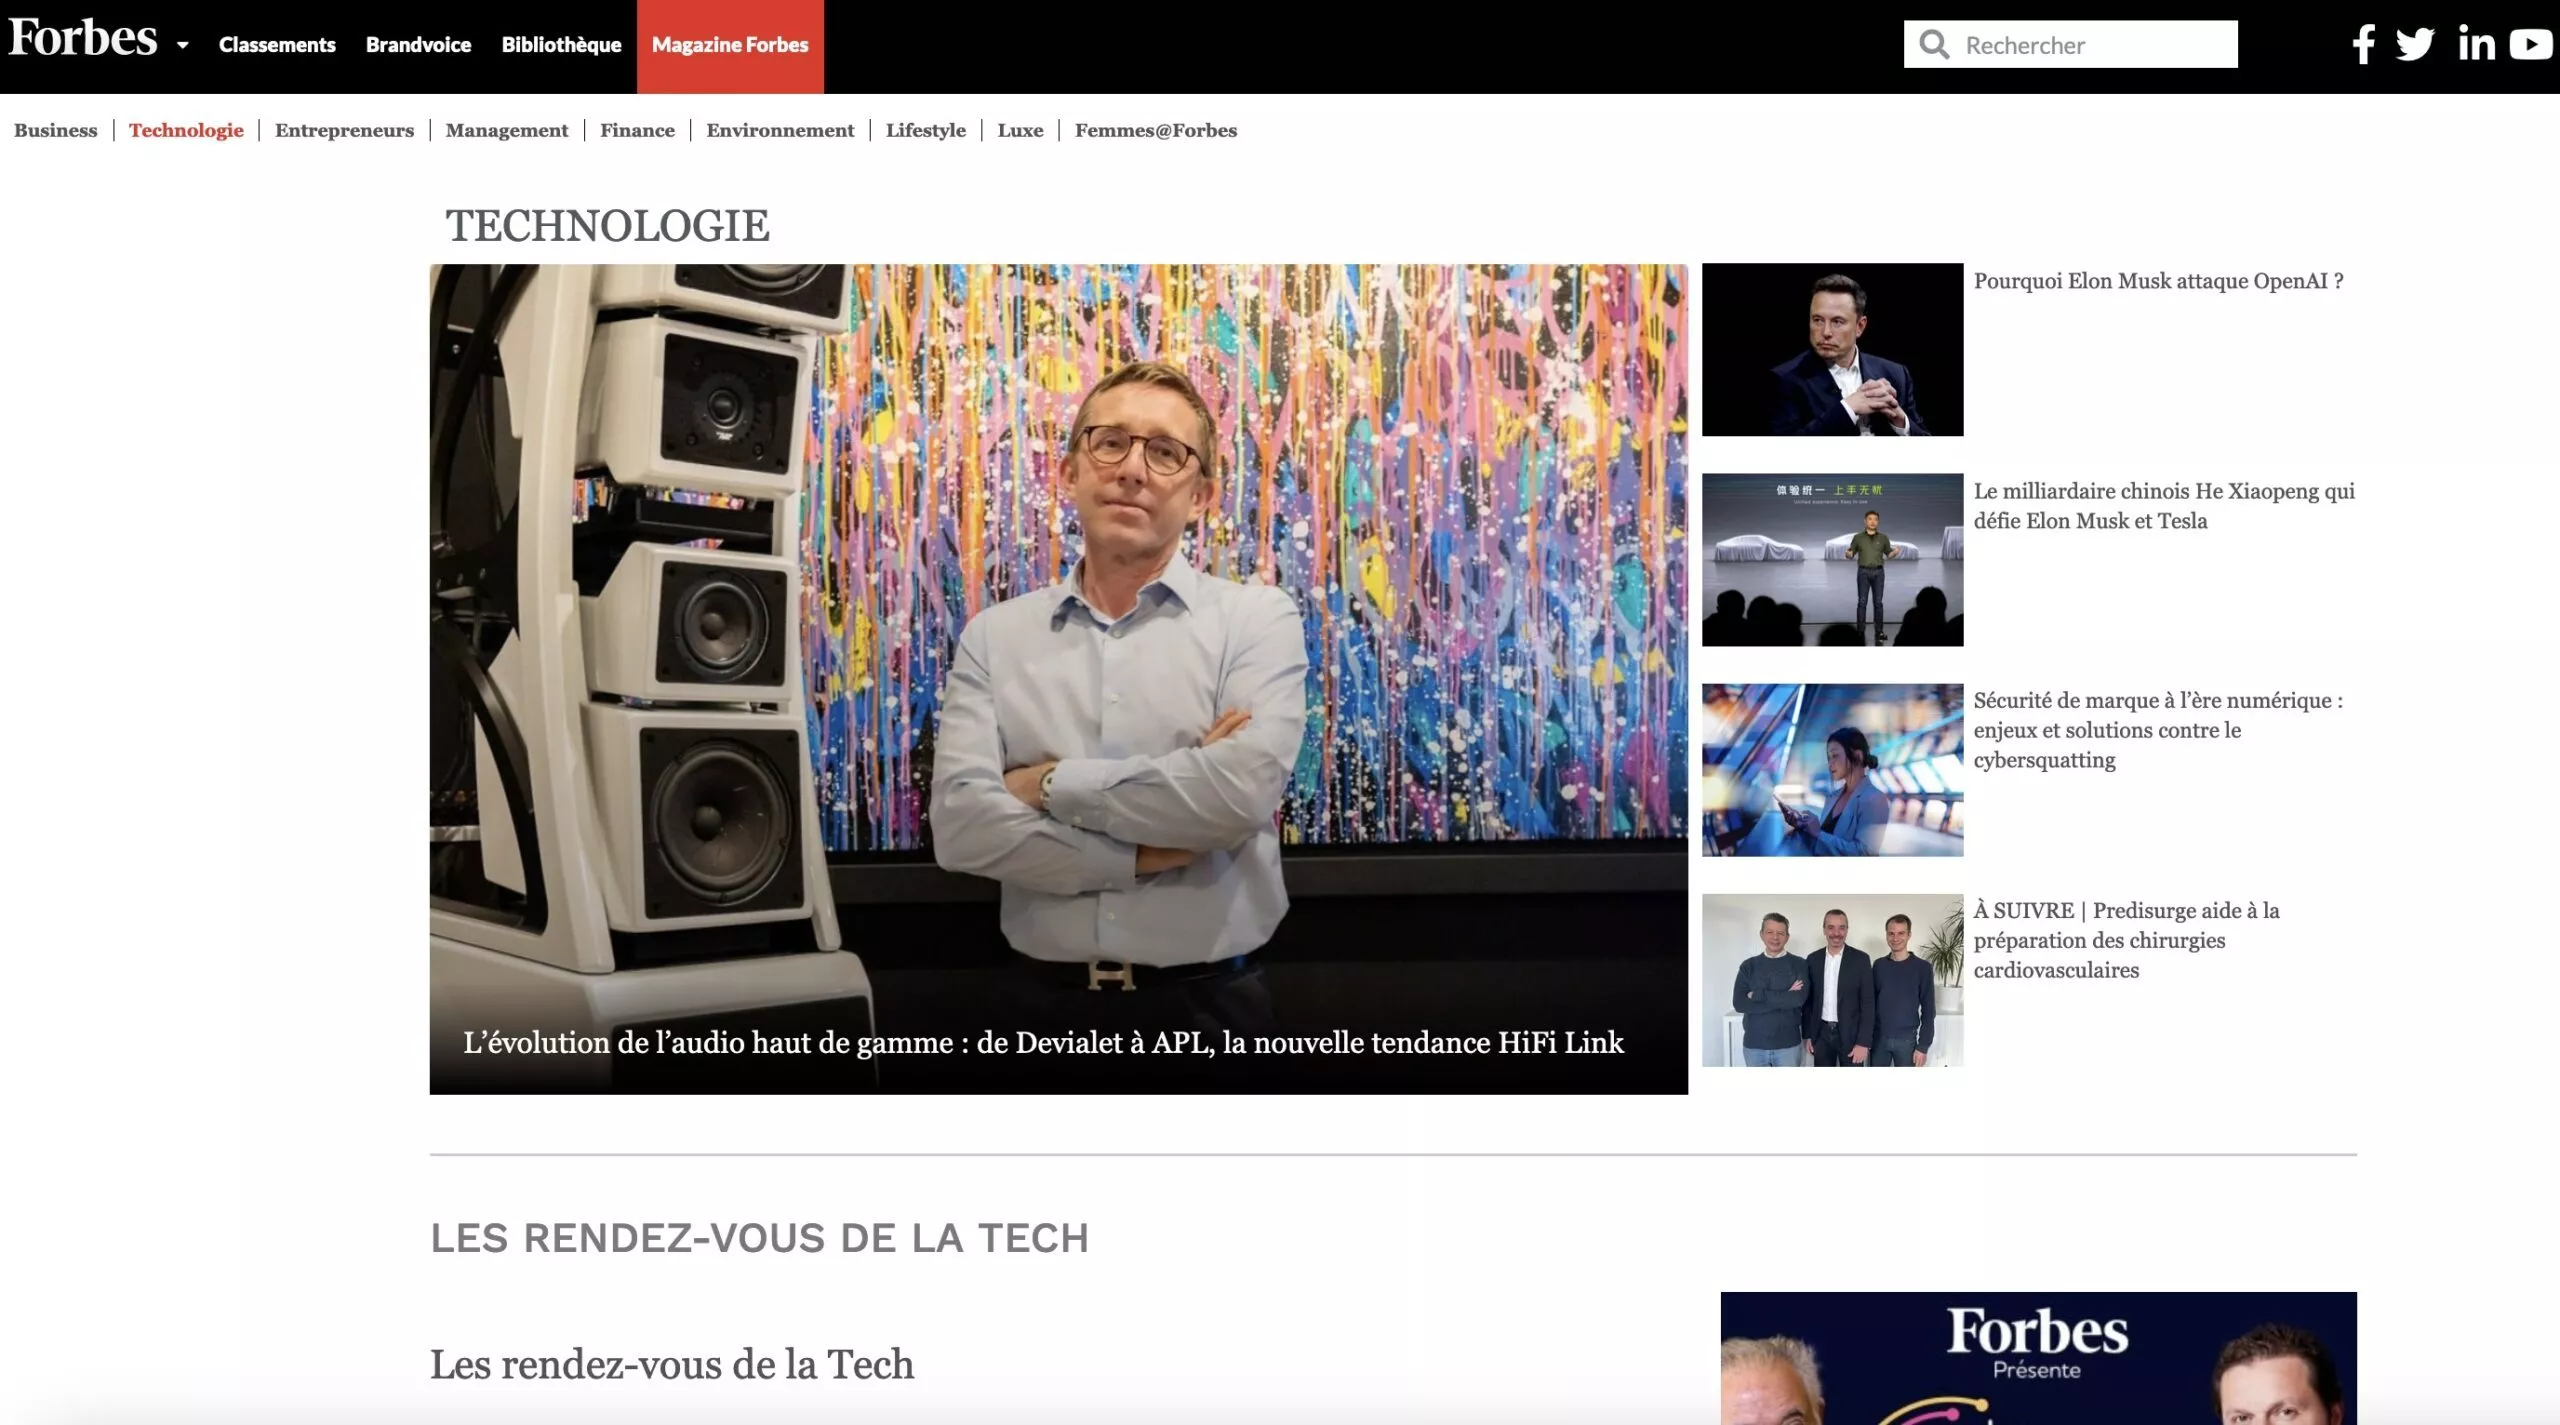This screenshot has height=1425, width=2560.
Task: Read the milliardaire chinois He Xiaopeng article
Action: point(2164,506)
